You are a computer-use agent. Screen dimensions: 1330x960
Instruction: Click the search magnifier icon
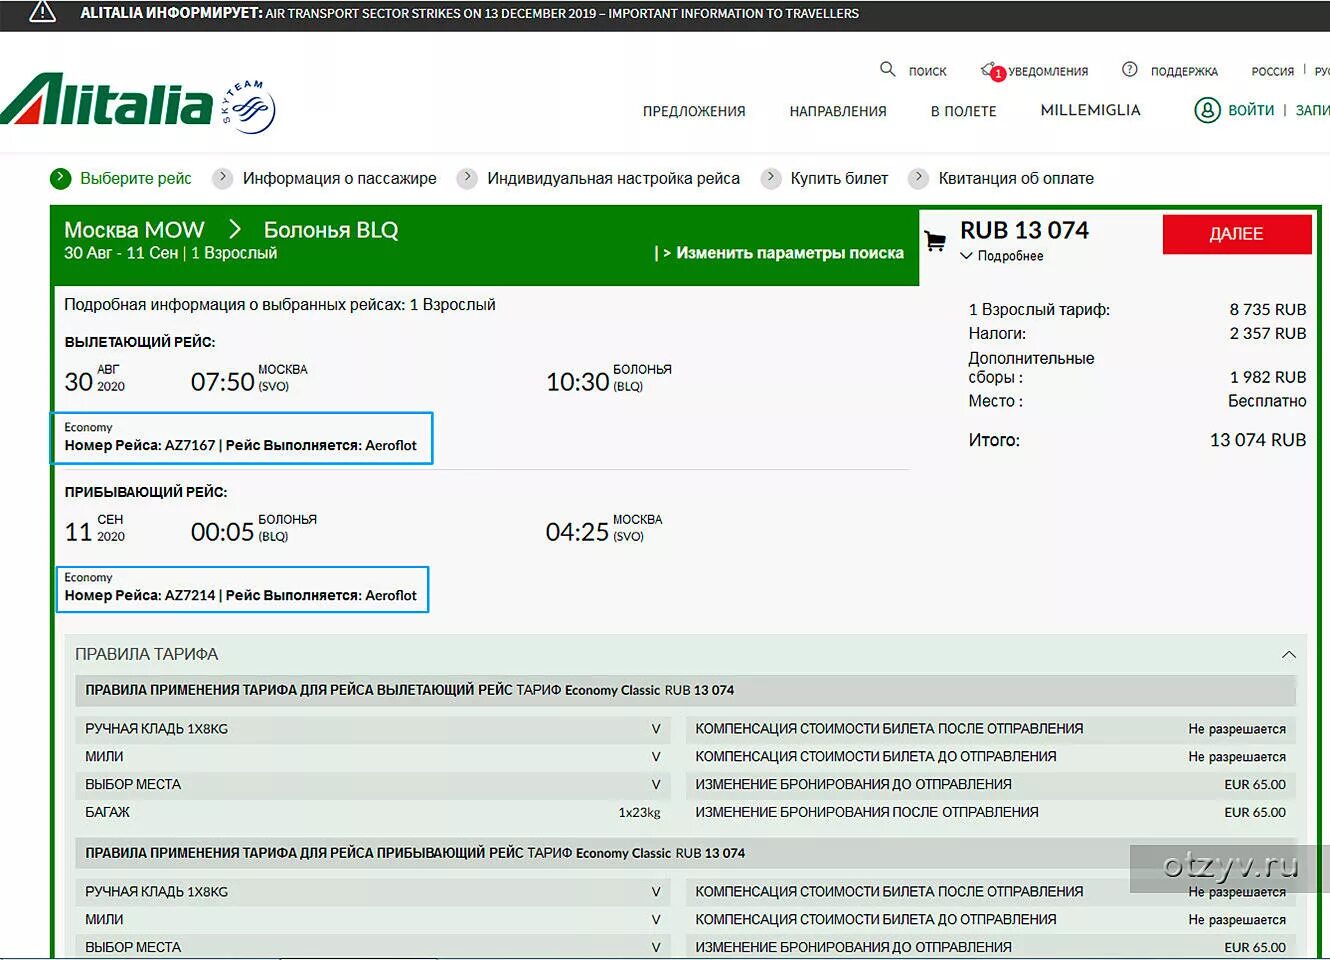(x=887, y=69)
